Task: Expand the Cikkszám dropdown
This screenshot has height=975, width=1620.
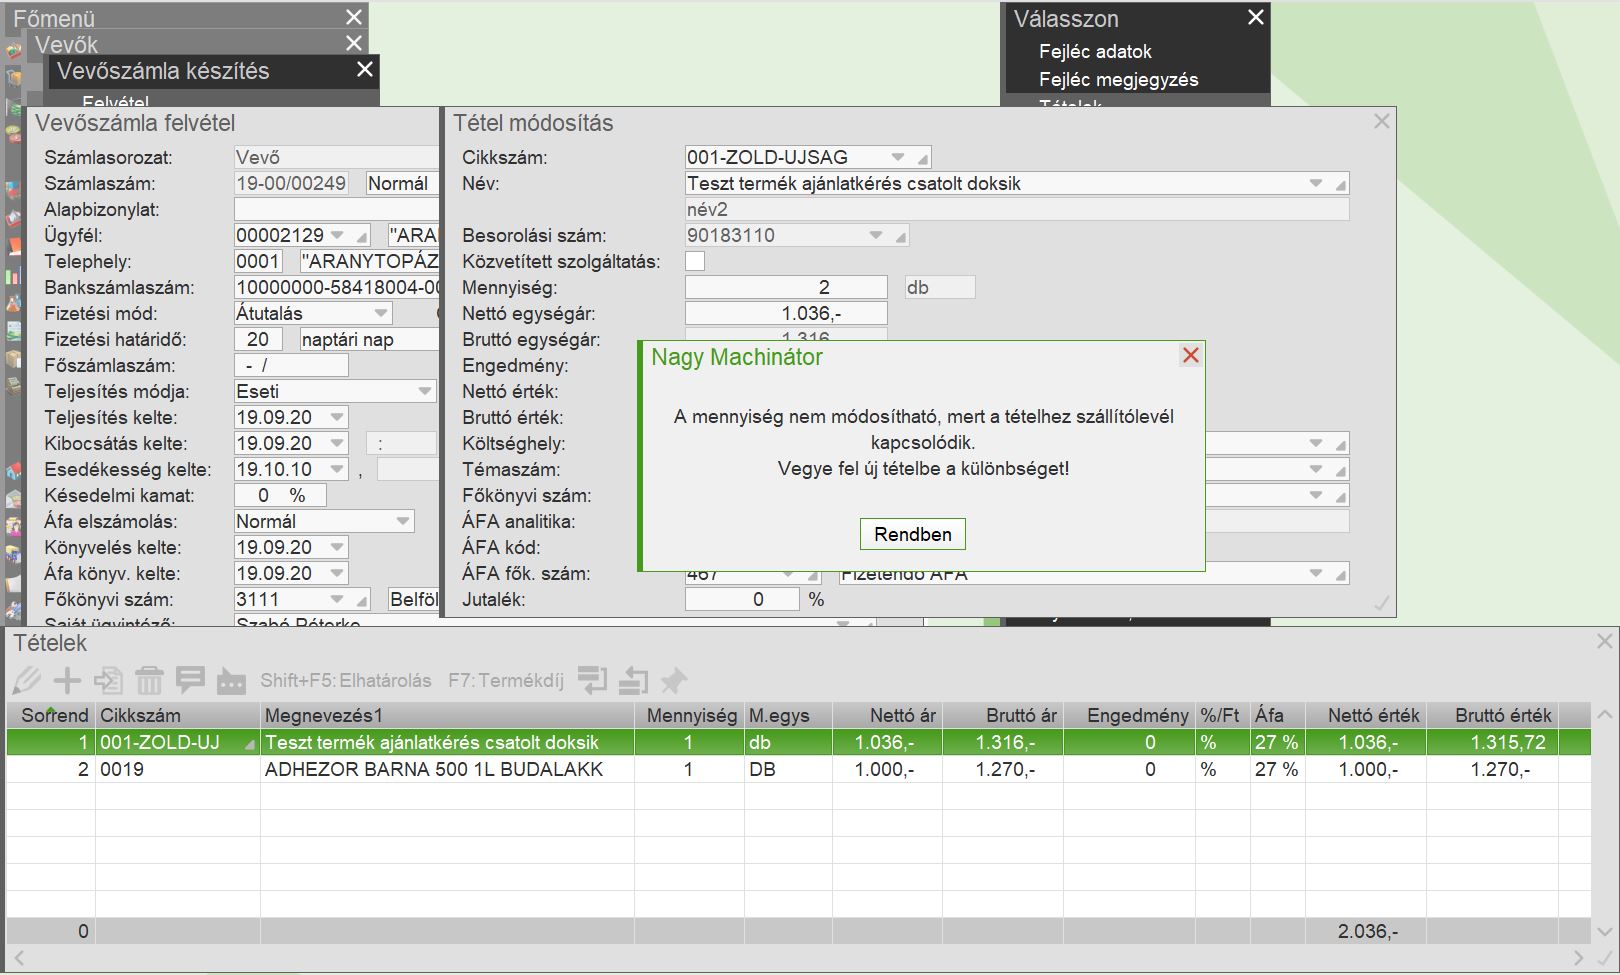Action: (x=897, y=158)
